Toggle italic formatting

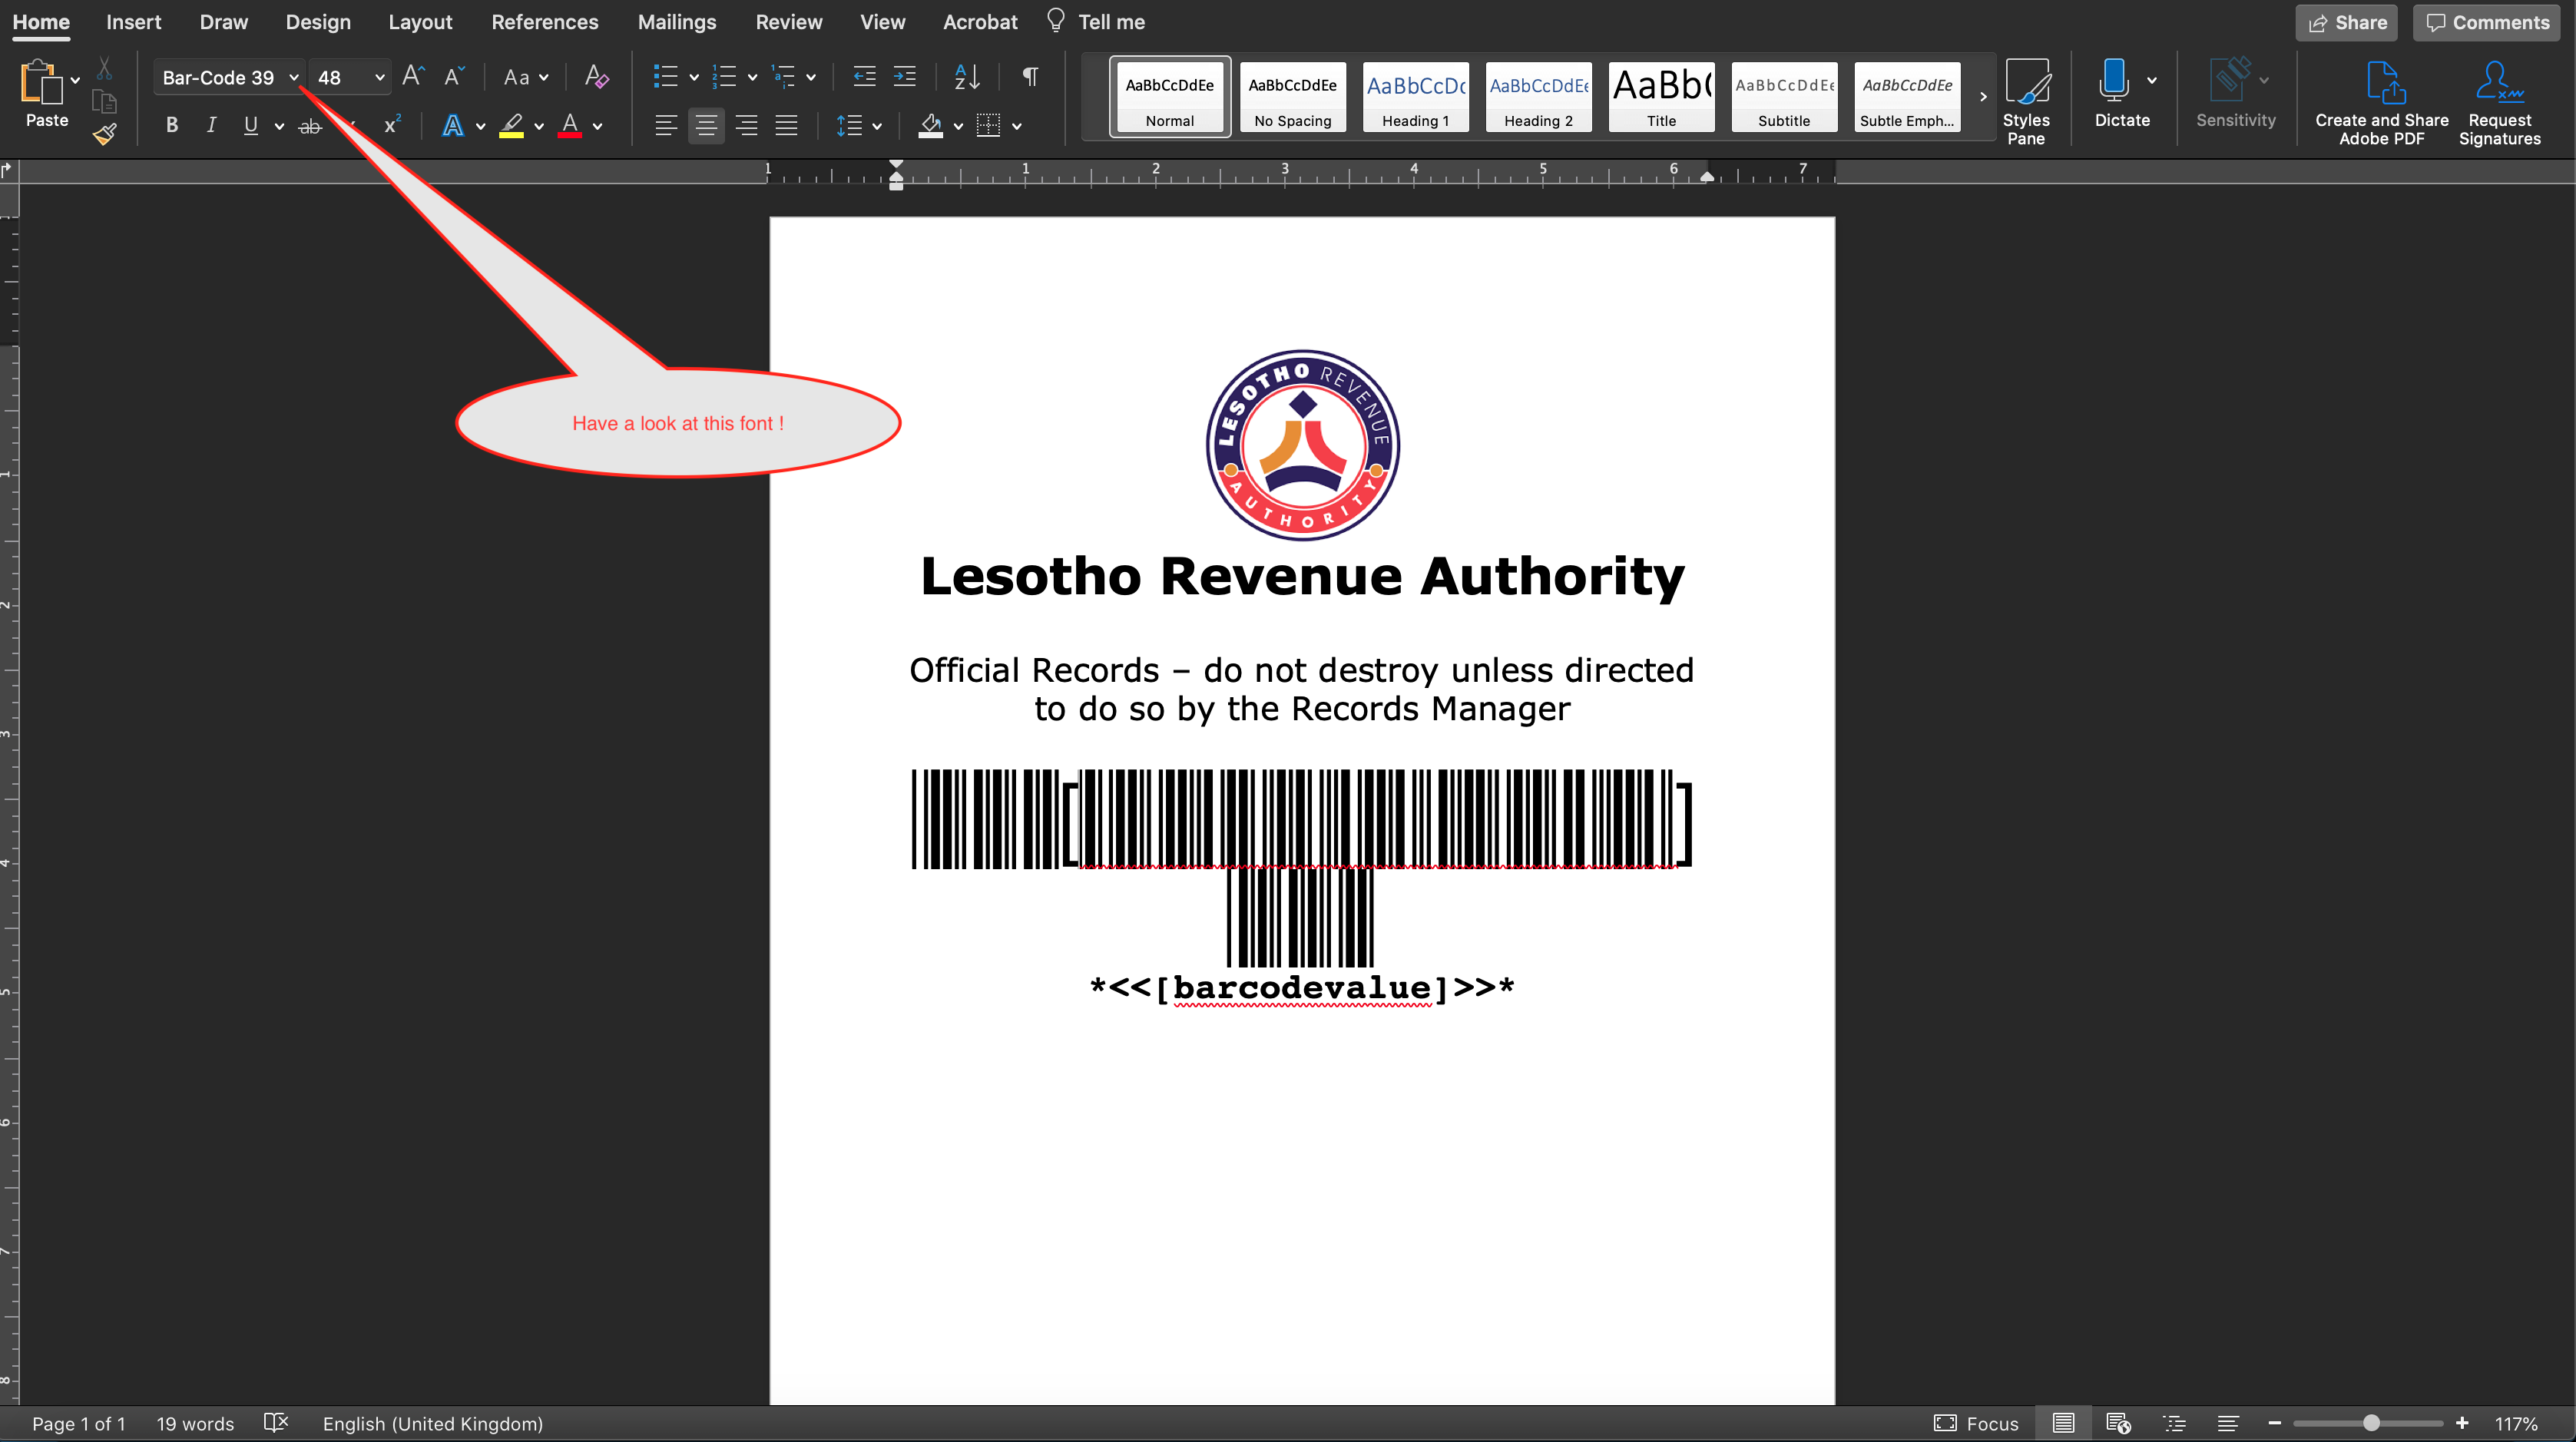[x=211, y=125]
